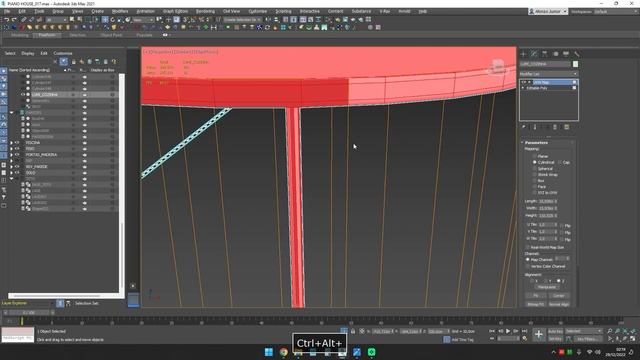Open Chrome from the Windows taskbar
Image resolution: width=640 pixels, height=360 pixels.
[x=284, y=352]
